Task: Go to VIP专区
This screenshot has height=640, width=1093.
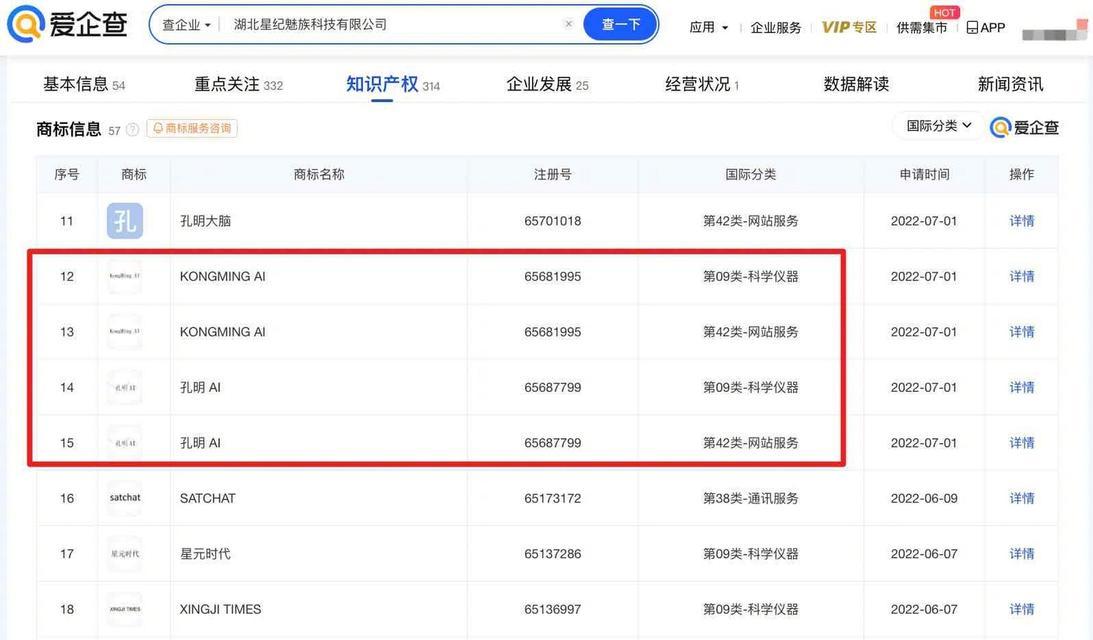Action: click(x=849, y=27)
